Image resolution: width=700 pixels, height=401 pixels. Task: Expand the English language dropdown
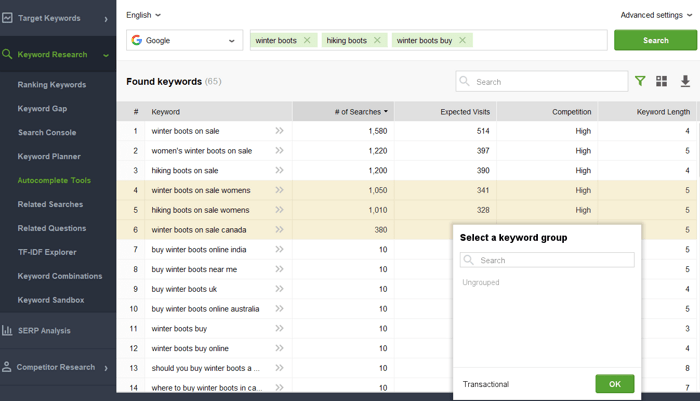coord(143,15)
